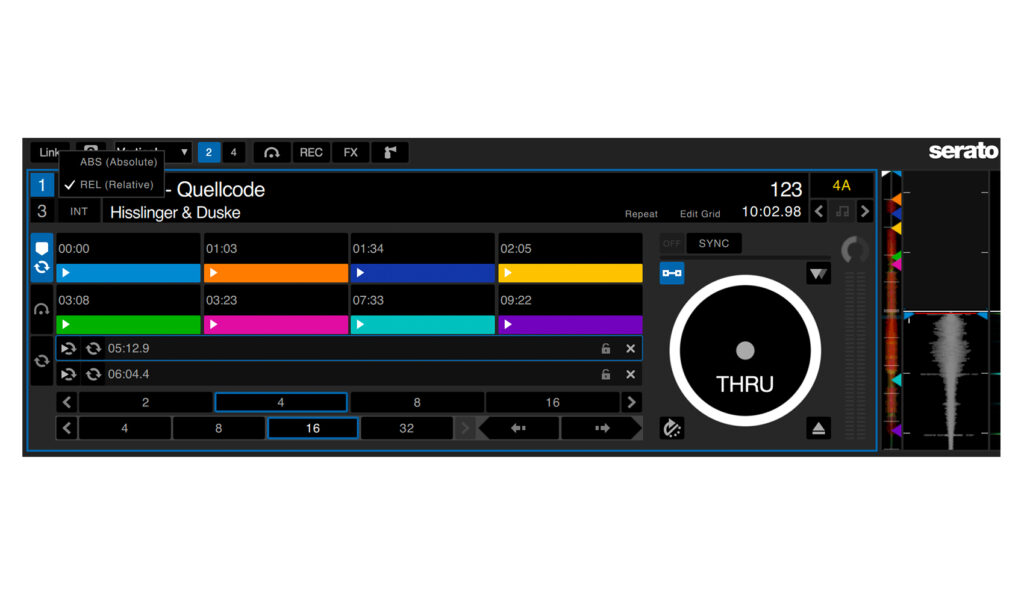Click the 4A key display

[841, 185]
